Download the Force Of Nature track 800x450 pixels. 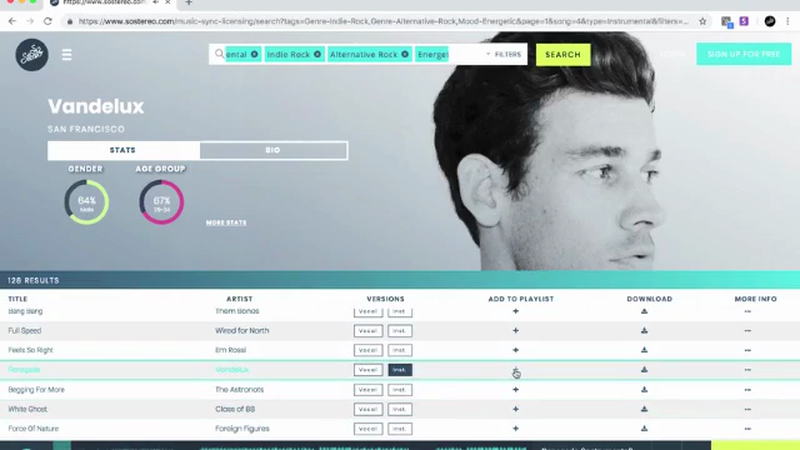pyautogui.click(x=644, y=429)
